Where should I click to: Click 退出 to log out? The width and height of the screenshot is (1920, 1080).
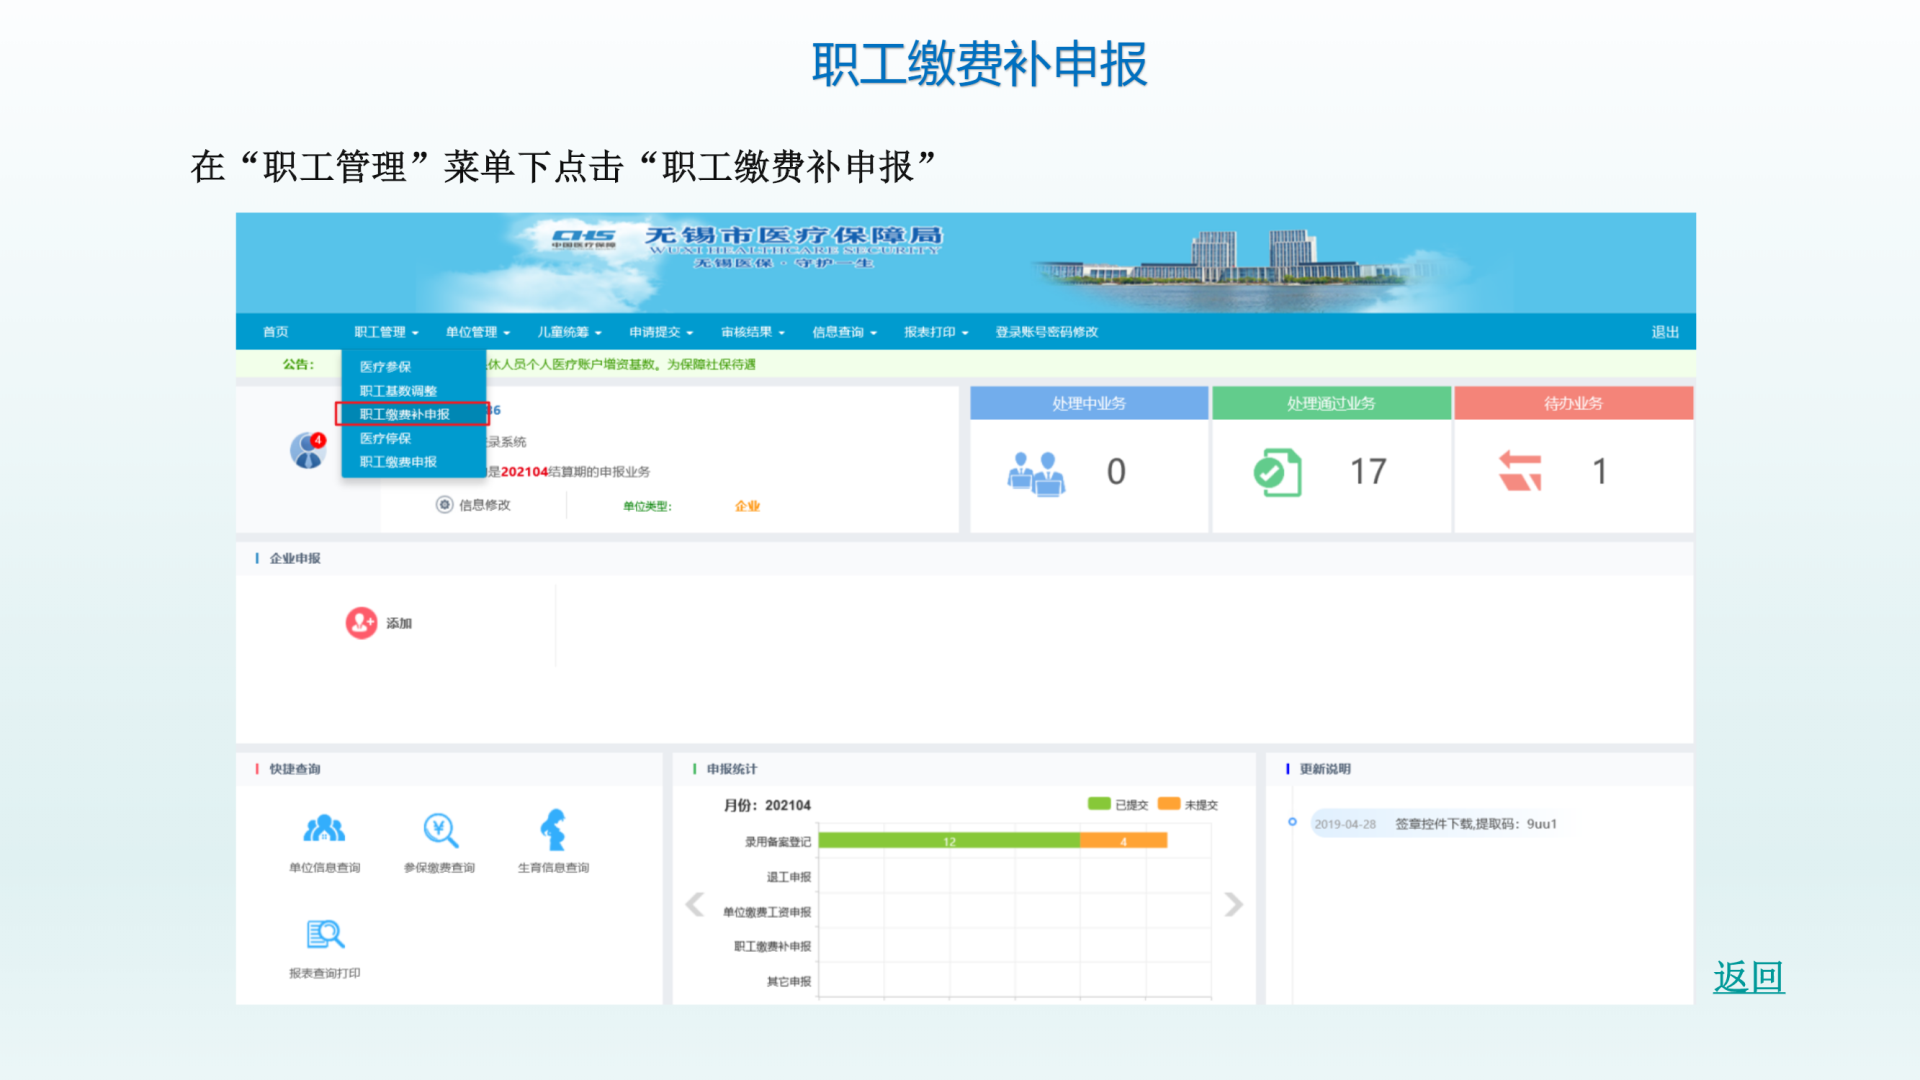(1665, 332)
